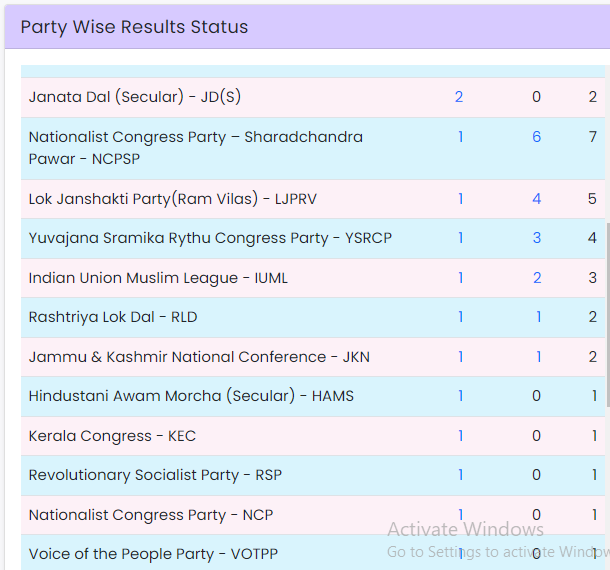The width and height of the screenshot is (610, 570).
Task: Click the blue number 2 for Janata Dal (Secular)
Action: pos(459,97)
